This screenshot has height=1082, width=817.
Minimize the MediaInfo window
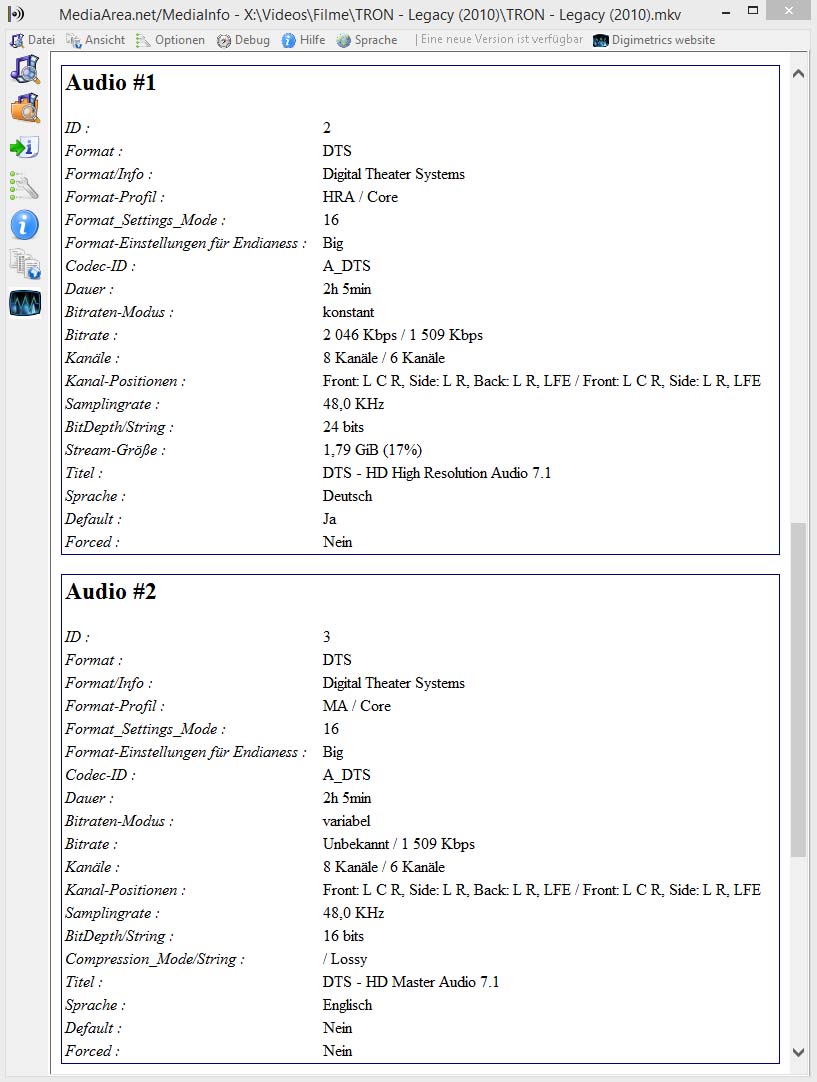tap(726, 12)
